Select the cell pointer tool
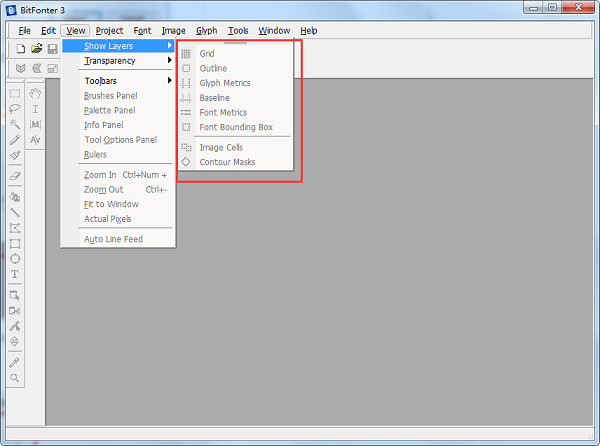600x446 pixels. point(15,295)
